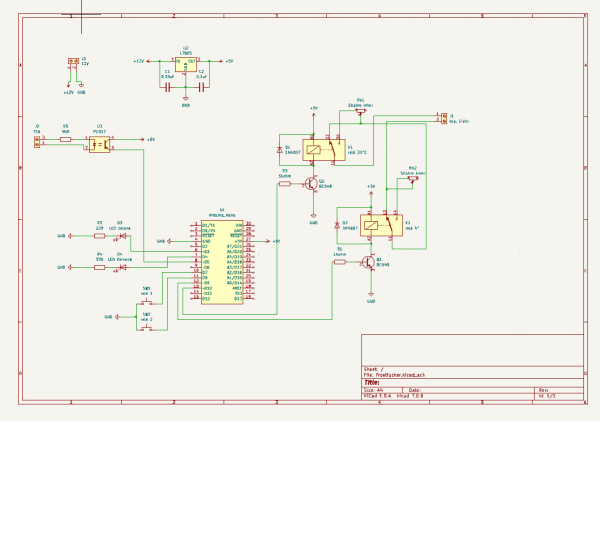Select the L7805 voltage regulator symbol U2

186,64
